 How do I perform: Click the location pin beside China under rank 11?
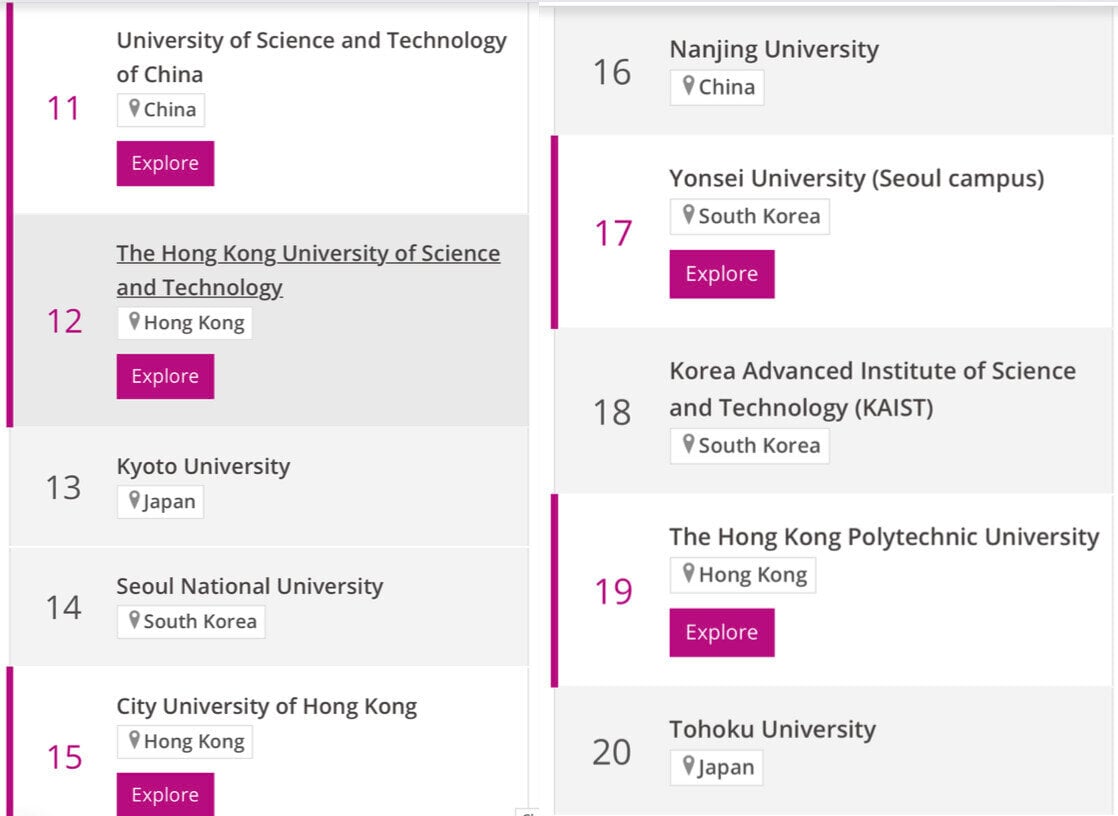(134, 108)
